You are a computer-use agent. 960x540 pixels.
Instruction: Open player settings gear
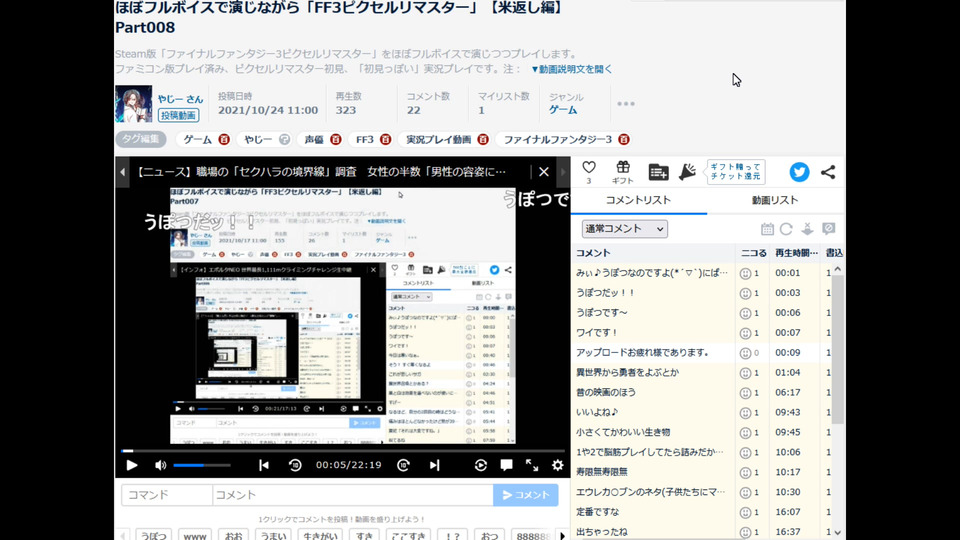[557, 465]
